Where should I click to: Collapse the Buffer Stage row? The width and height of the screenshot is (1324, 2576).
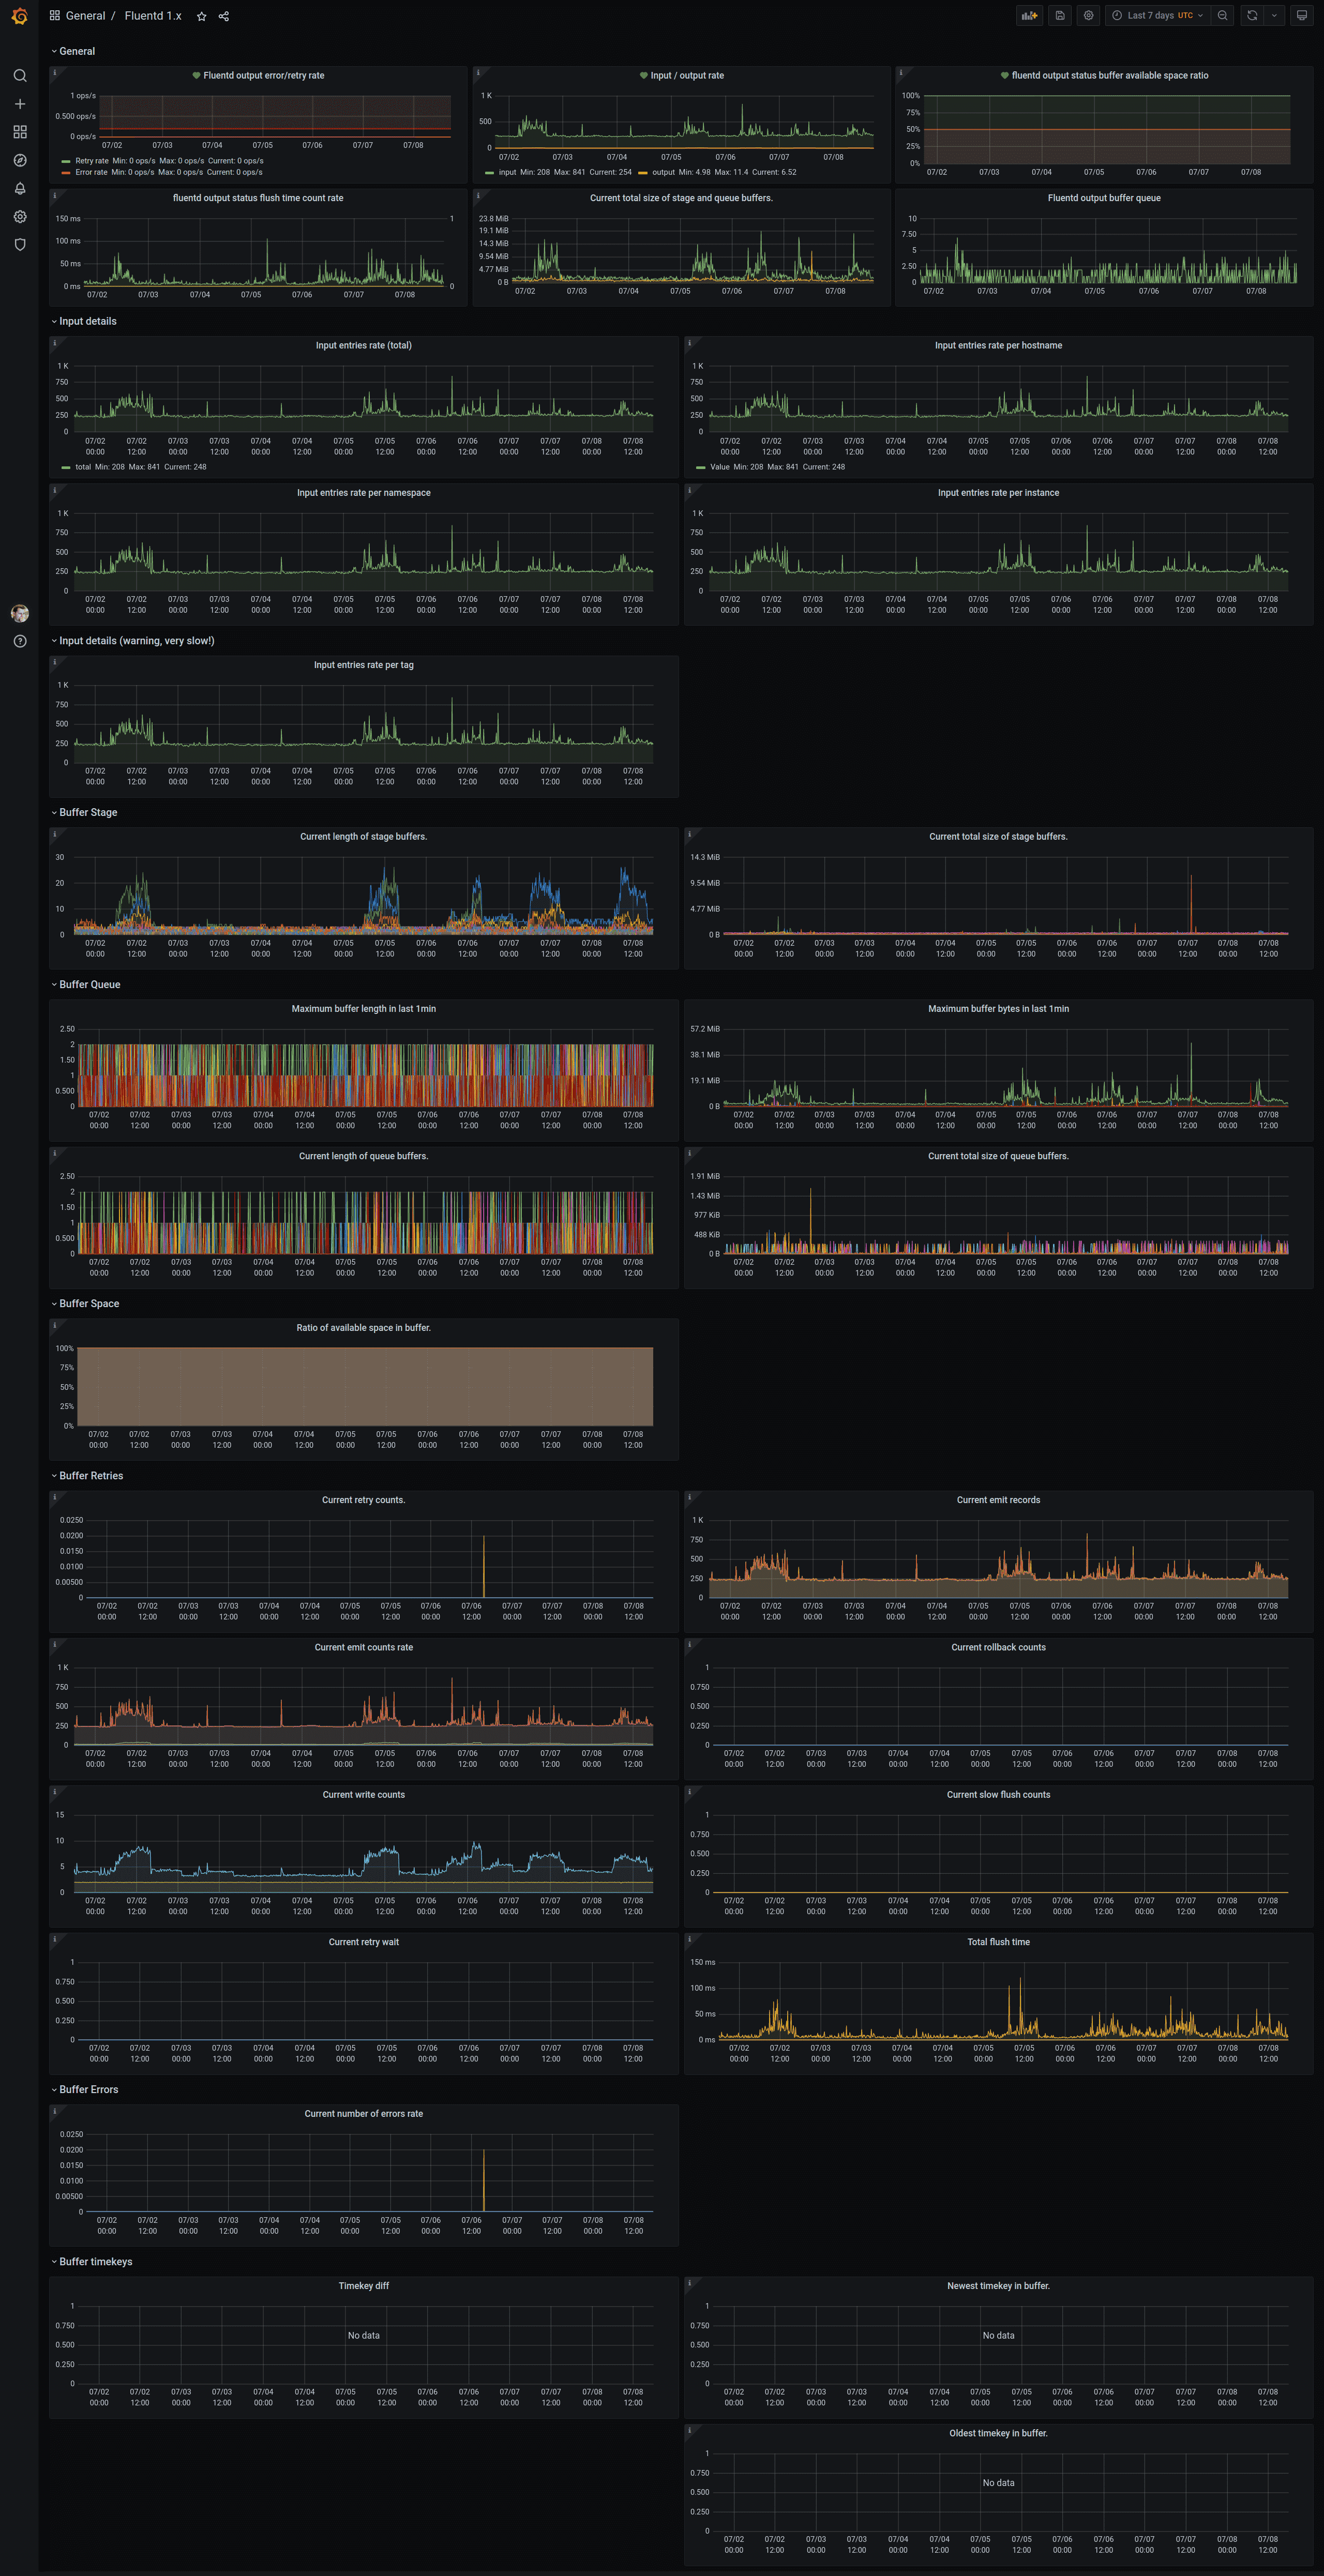[88, 813]
